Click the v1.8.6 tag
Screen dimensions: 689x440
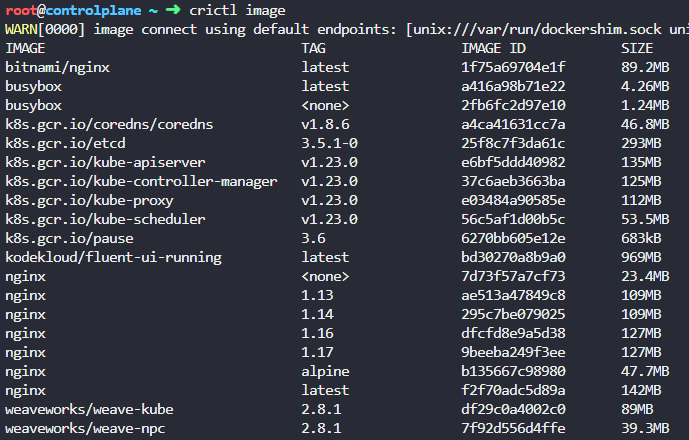[x=325, y=124]
